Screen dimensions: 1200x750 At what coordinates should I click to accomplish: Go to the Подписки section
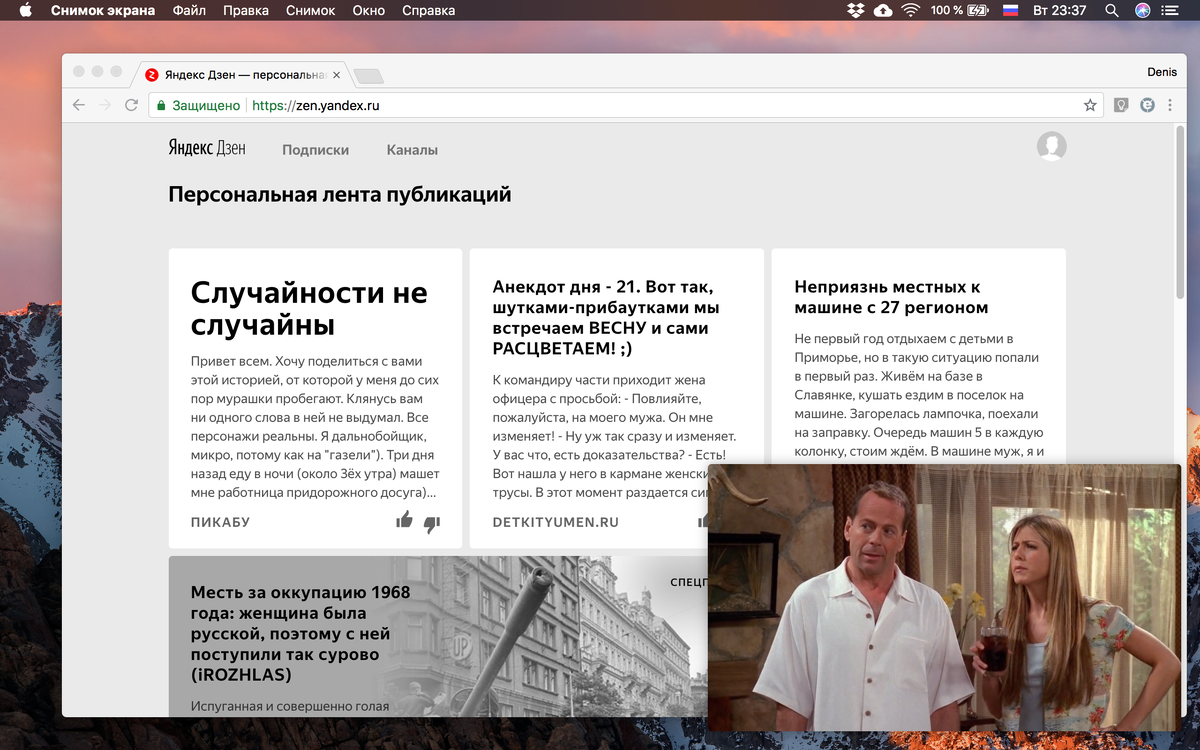[x=315, y=150]
